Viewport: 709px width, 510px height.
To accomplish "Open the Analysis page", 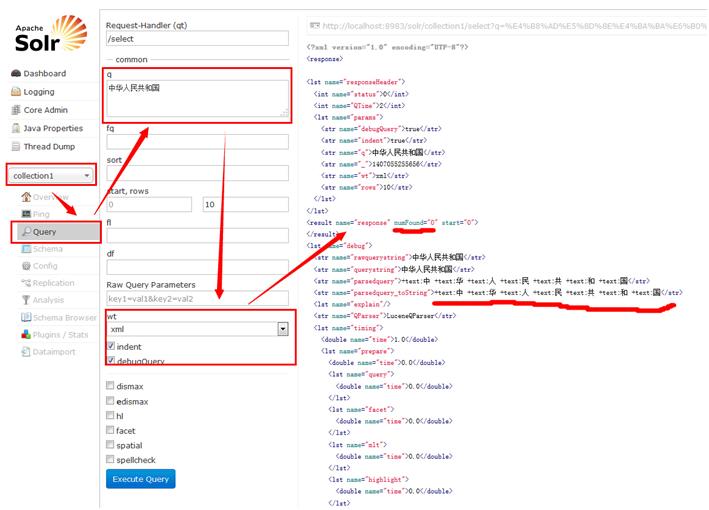I will 48,300.
